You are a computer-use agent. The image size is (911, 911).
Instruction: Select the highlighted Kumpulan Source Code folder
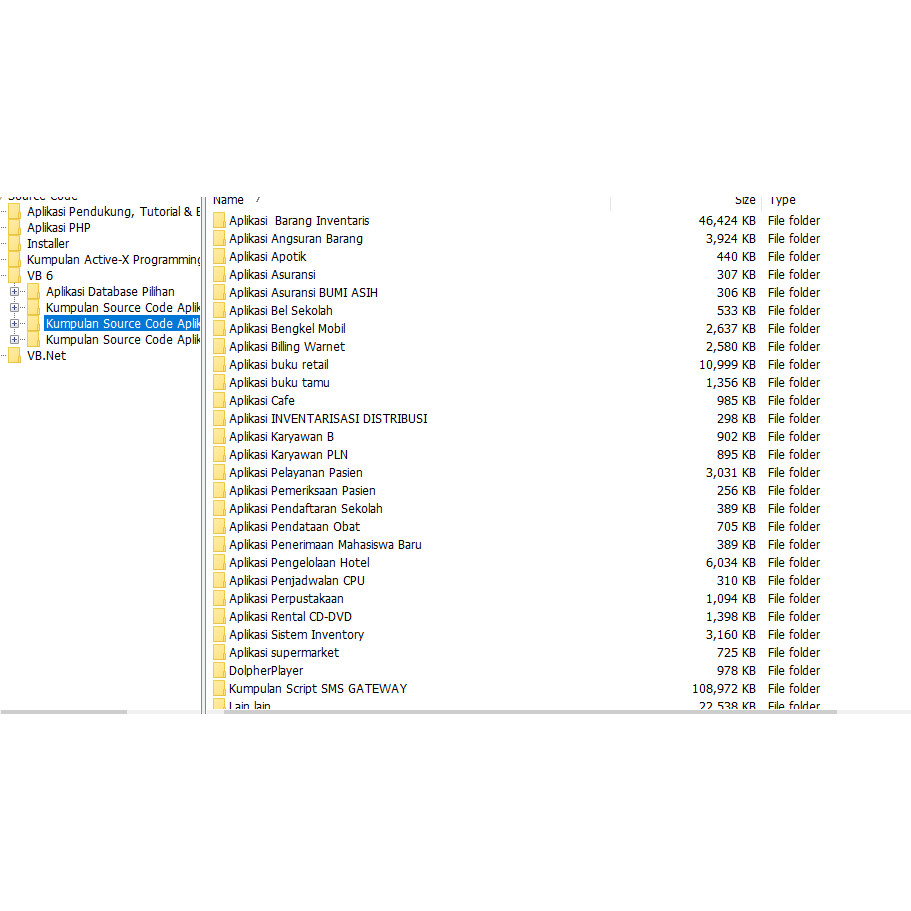[x=122, y=323]
